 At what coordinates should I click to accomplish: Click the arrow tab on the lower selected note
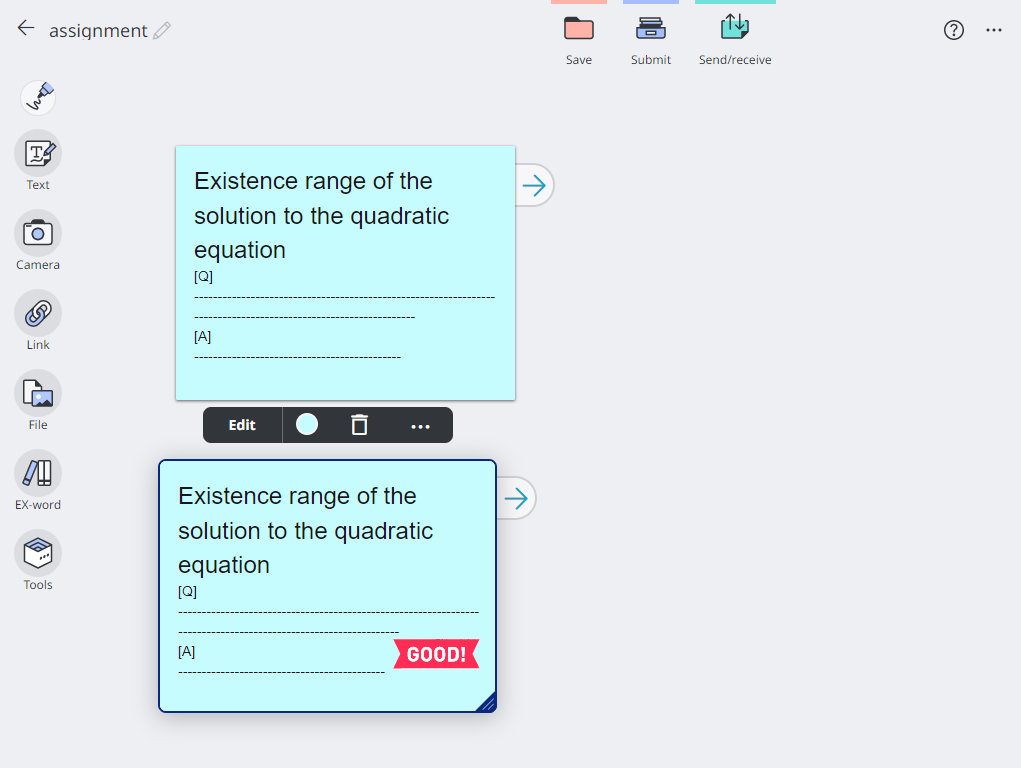(x=516, y=499)
